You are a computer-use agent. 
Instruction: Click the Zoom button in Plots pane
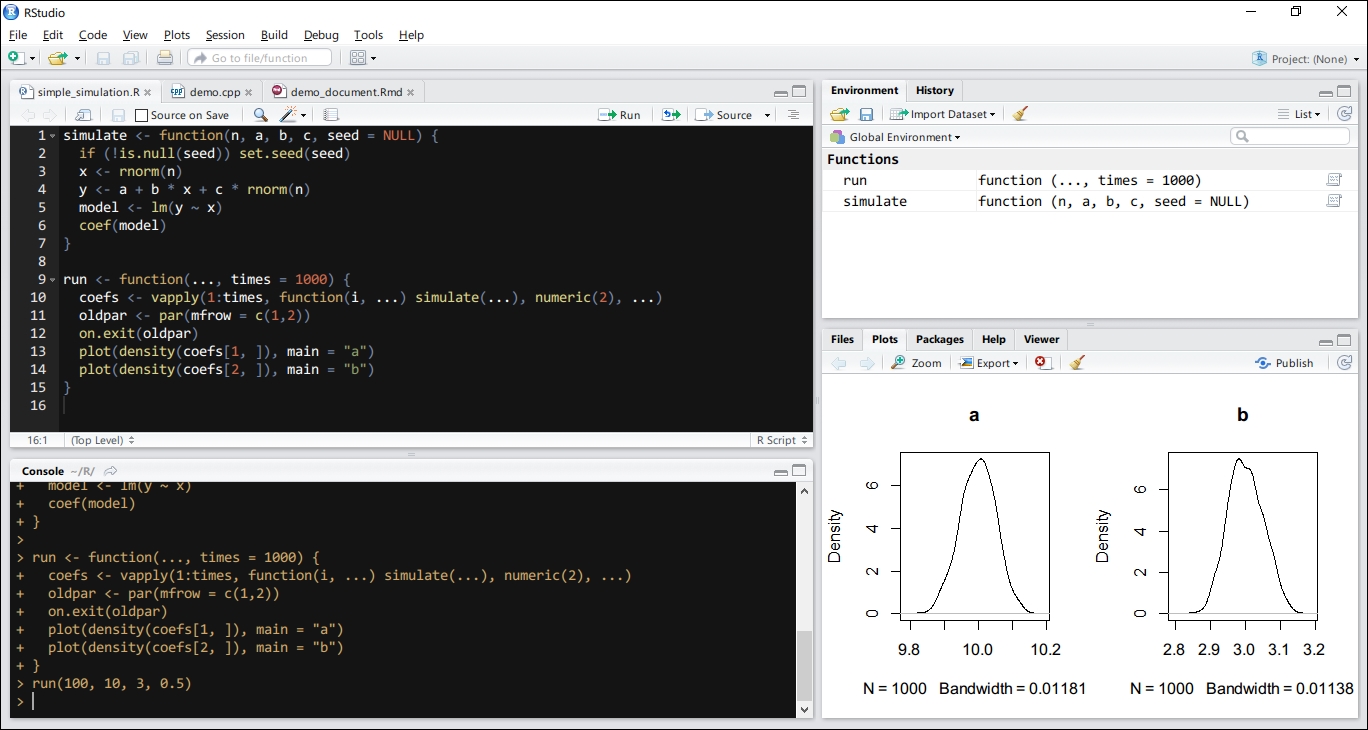point(917,363)
